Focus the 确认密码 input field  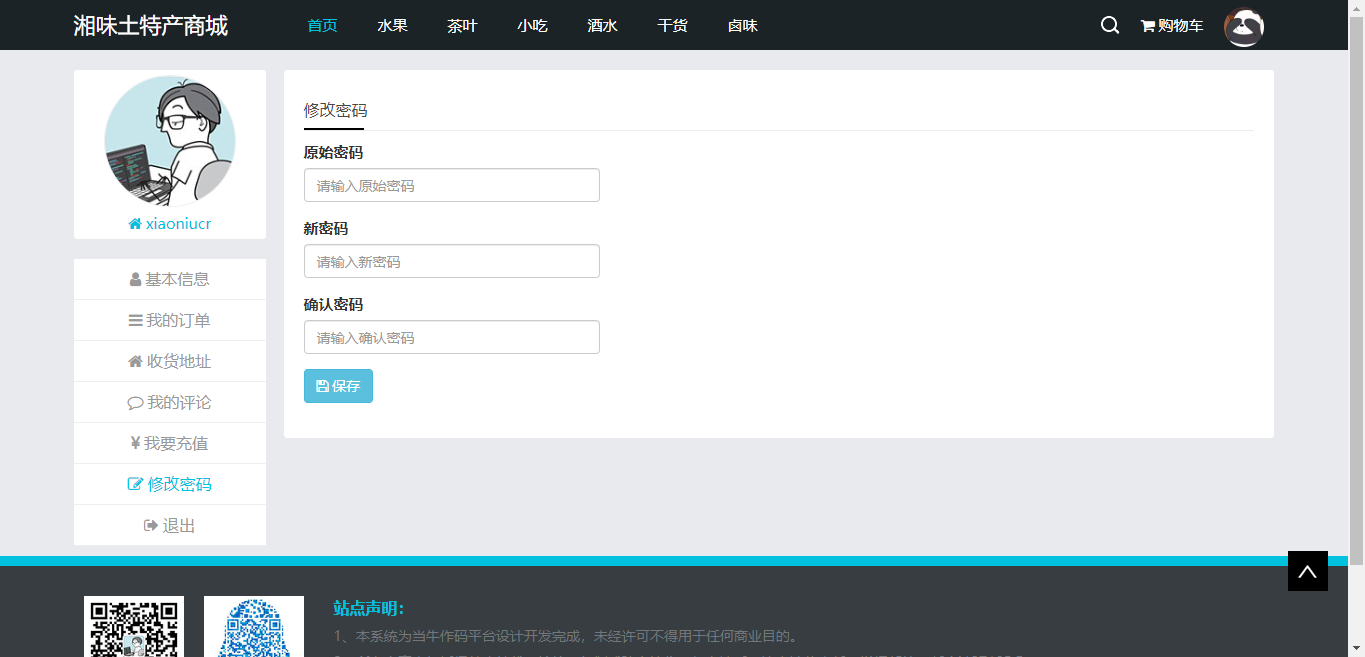pyautogui.click(x=452, y=337)
